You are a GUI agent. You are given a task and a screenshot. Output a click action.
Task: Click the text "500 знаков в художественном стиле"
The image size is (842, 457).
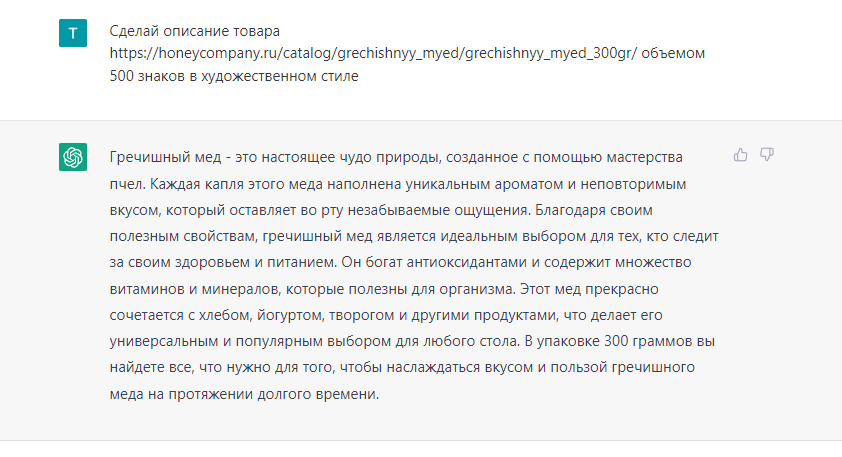(x=234, y=76)
